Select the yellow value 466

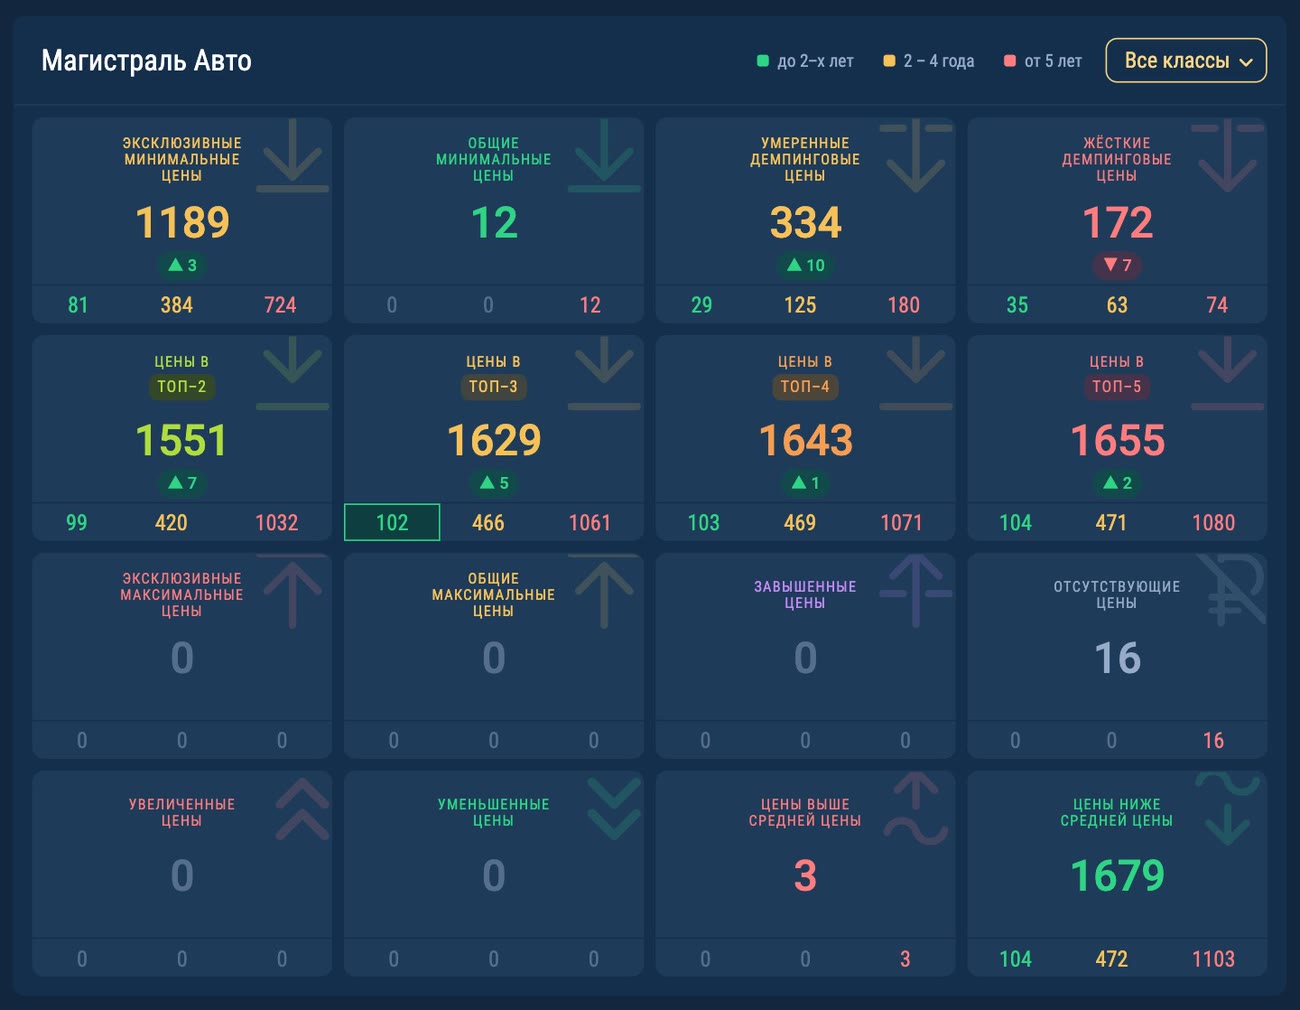coord(488,523)
